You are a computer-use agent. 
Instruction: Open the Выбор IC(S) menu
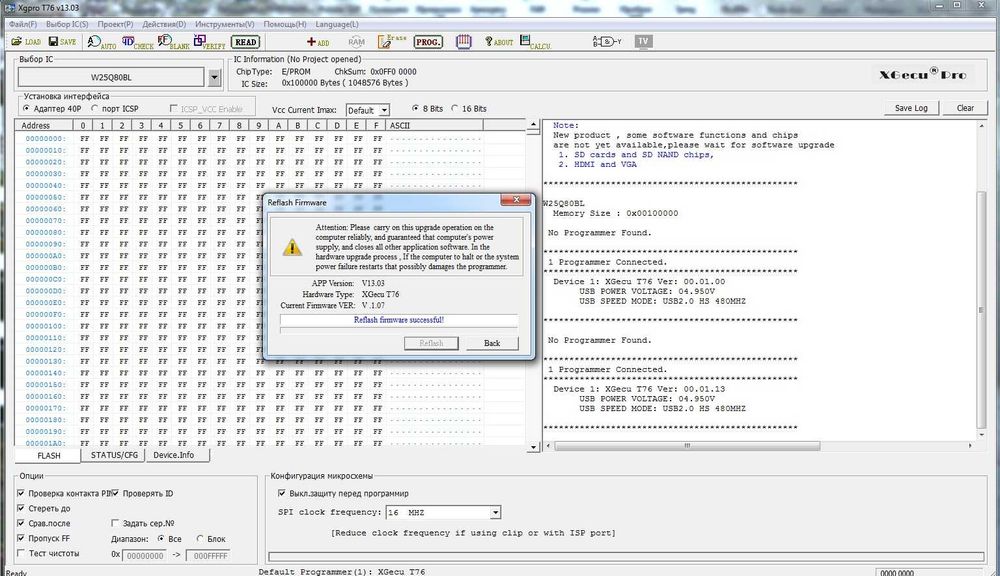pos(67,24)
